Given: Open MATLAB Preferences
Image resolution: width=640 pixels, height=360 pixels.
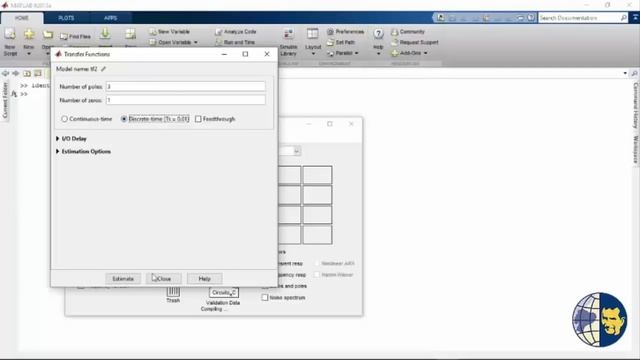Looking at the screenshot, I should click(345, 31).
